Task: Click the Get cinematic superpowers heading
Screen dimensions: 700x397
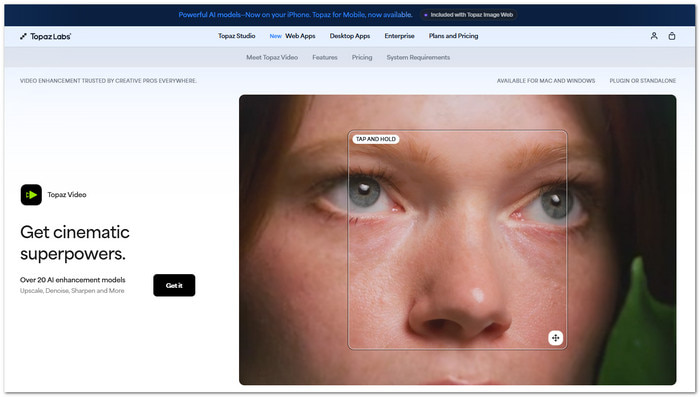Action: pyautogui.click(x=75, y=243)
